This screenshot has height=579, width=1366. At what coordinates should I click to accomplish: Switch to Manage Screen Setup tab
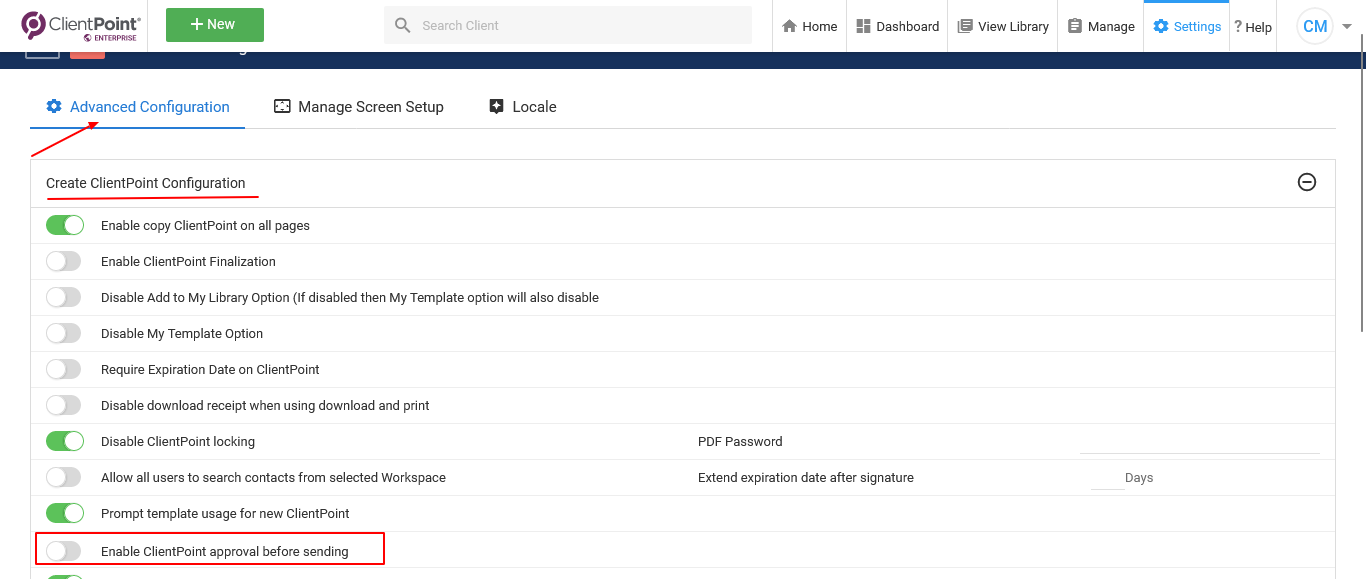[358, 107]
